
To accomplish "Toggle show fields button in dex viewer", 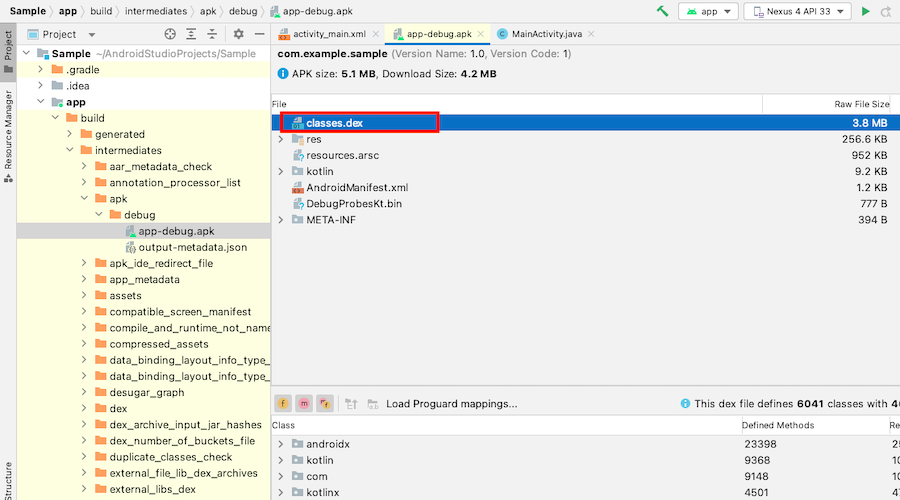I will (x=283, y=404).
